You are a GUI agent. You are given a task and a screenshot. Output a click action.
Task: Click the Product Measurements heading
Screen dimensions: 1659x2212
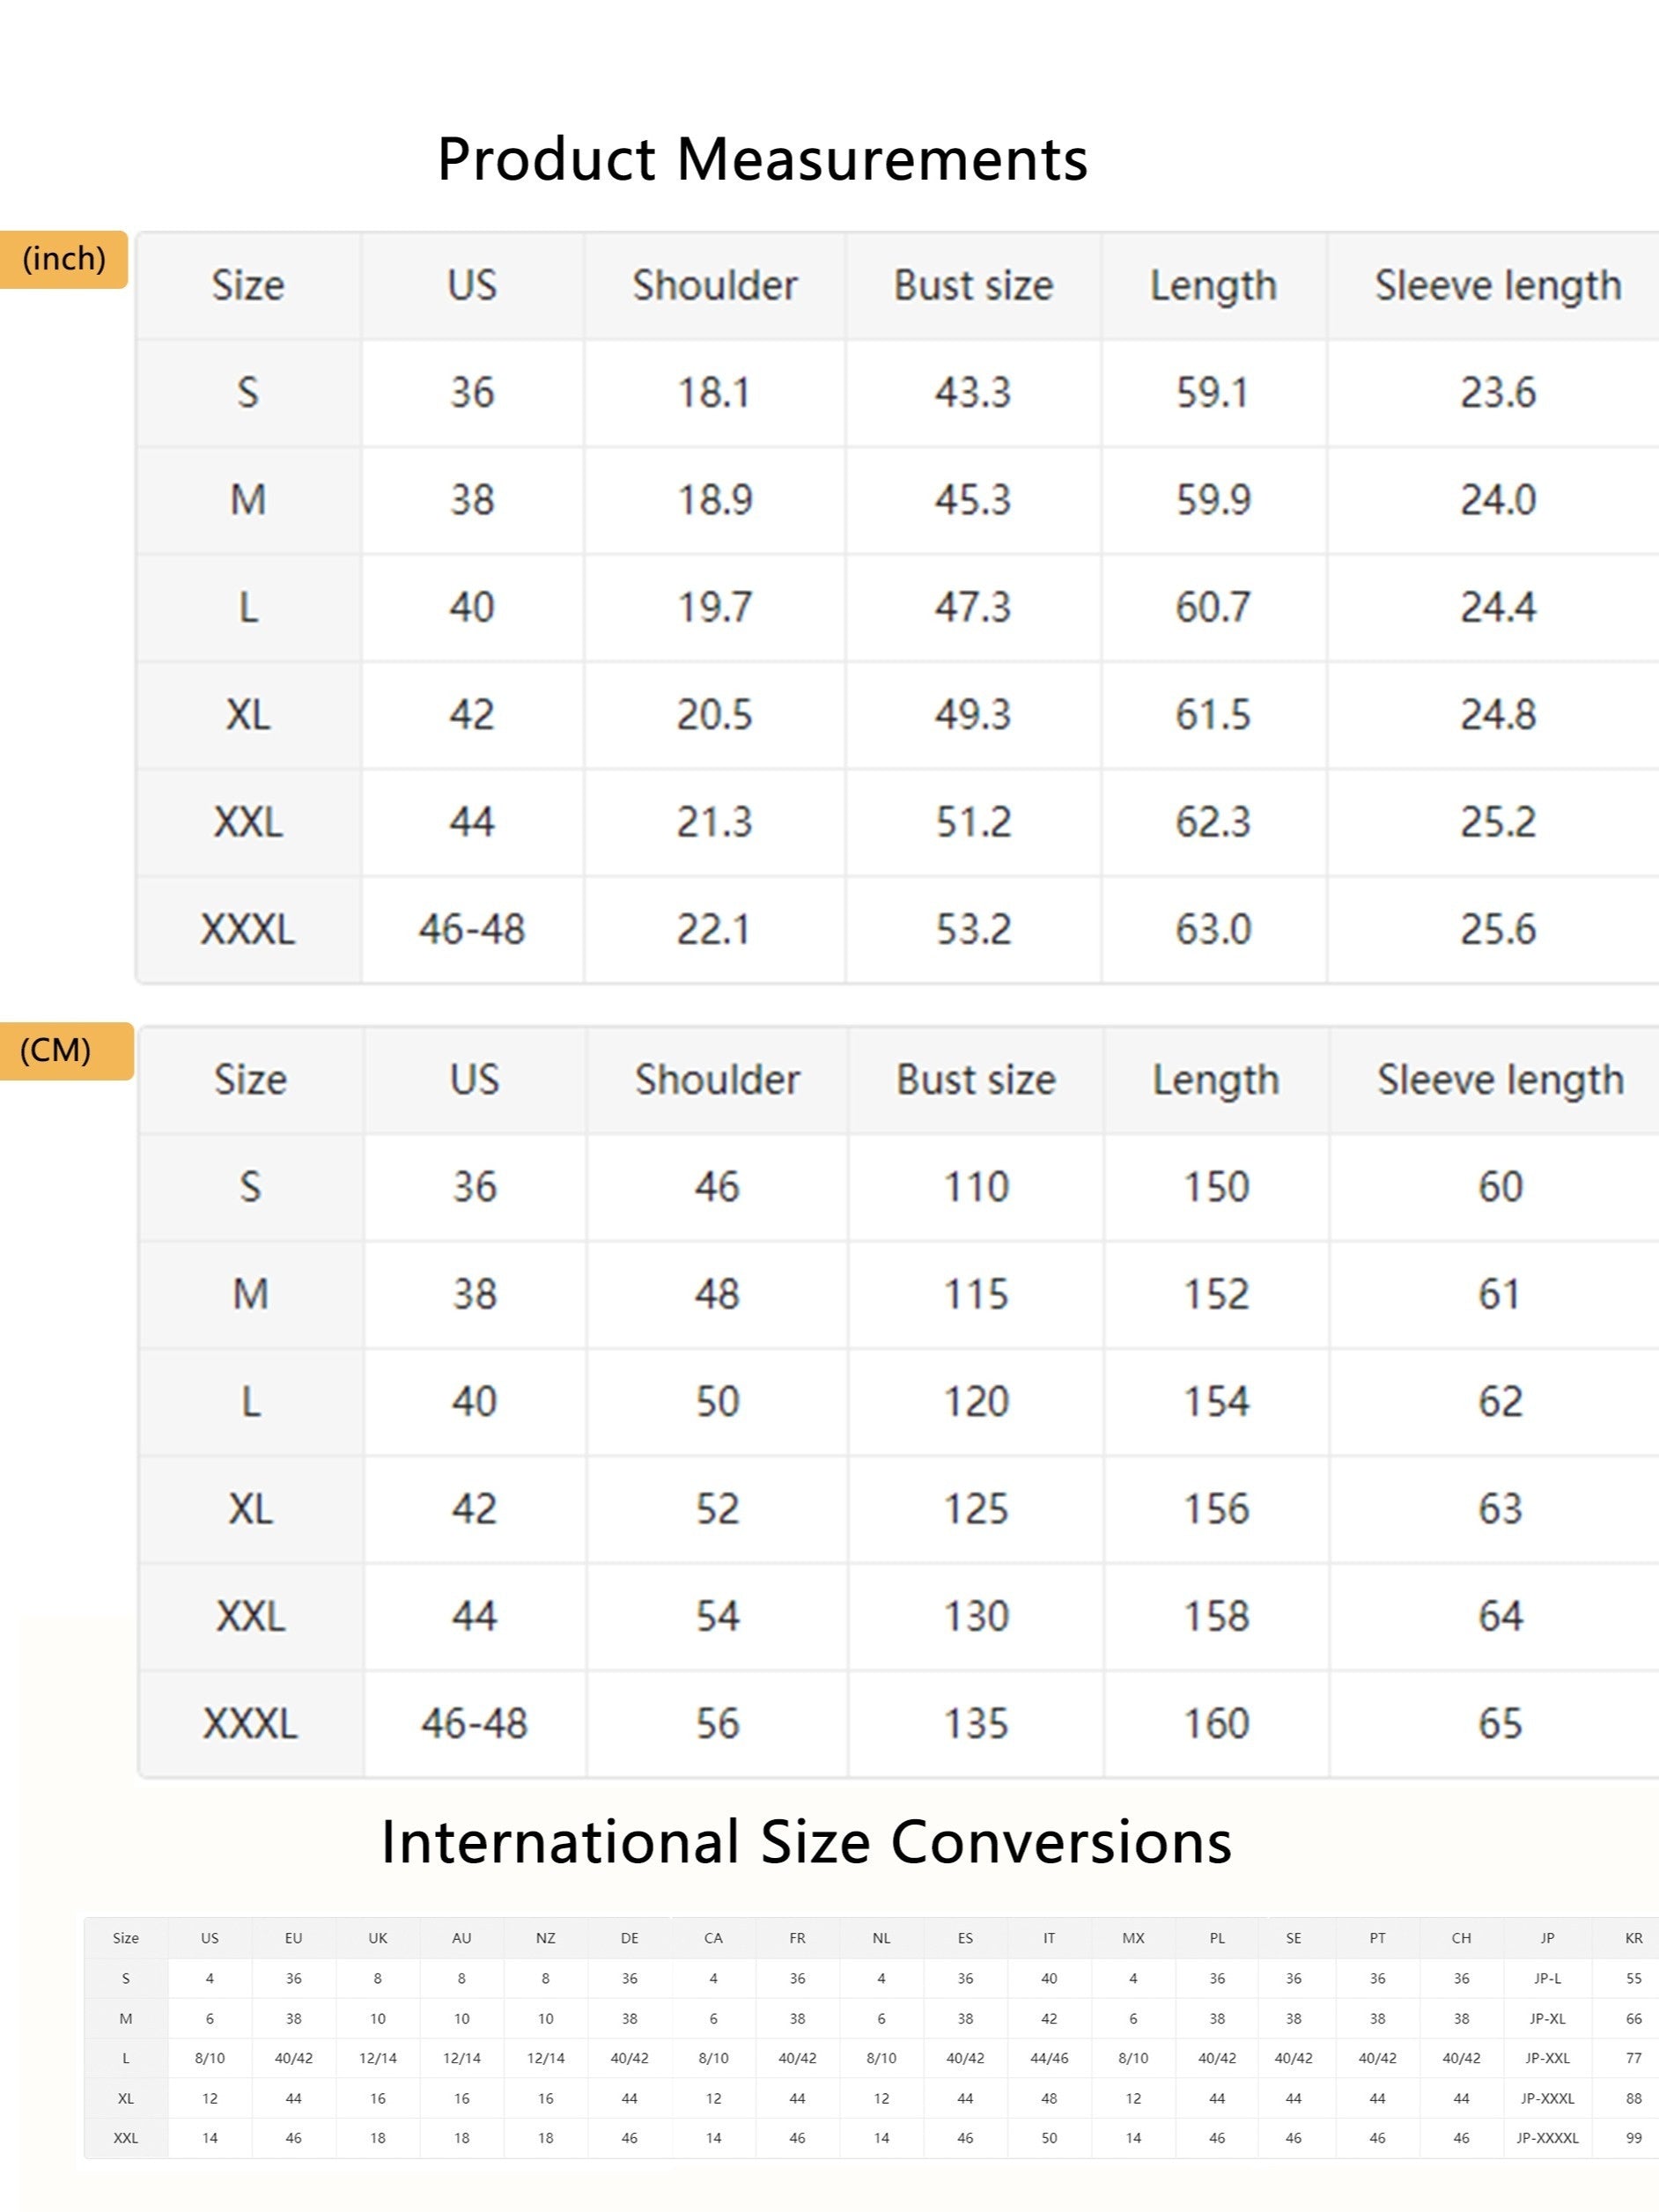(762, 160)
